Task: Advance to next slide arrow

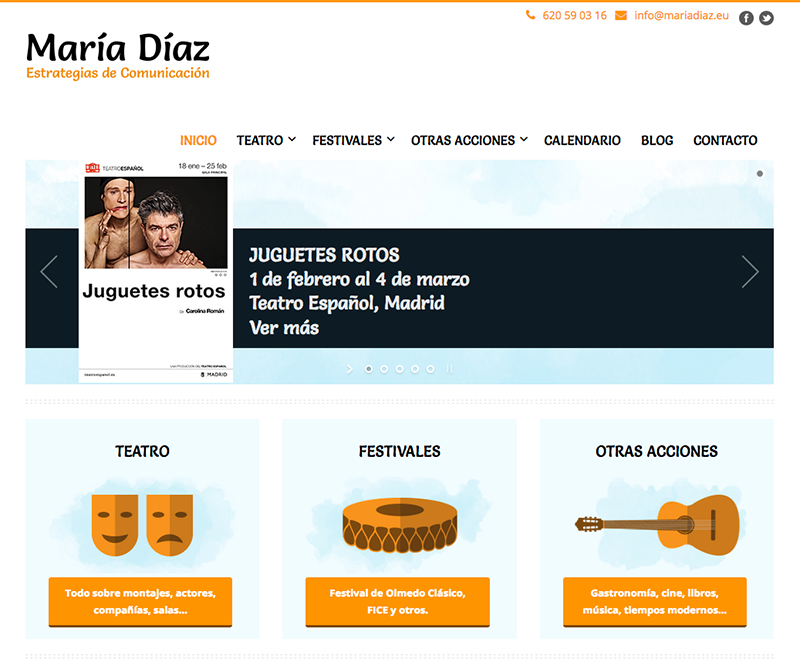Action: click(x=750, y=272)
